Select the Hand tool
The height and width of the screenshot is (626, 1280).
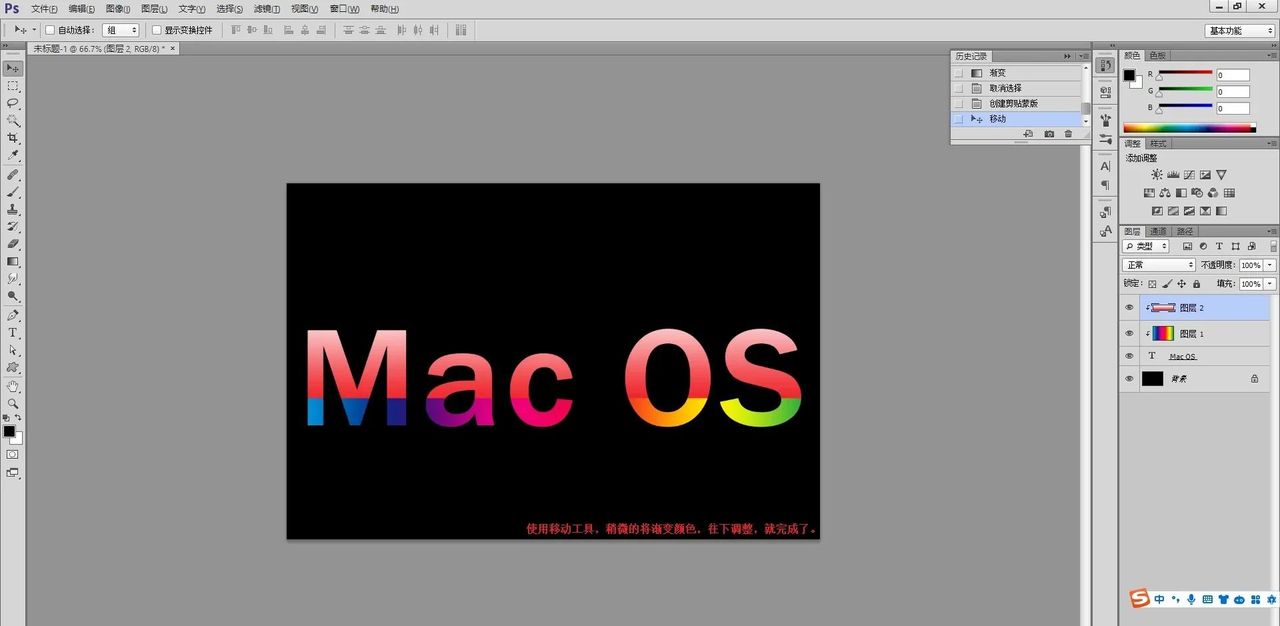click(x=13, y=387)
